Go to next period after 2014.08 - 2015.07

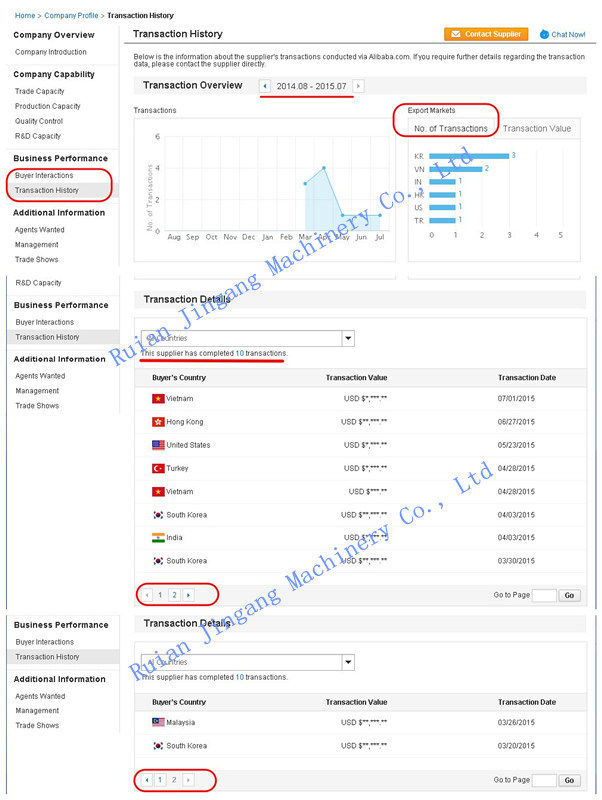(x=359, y=86)
